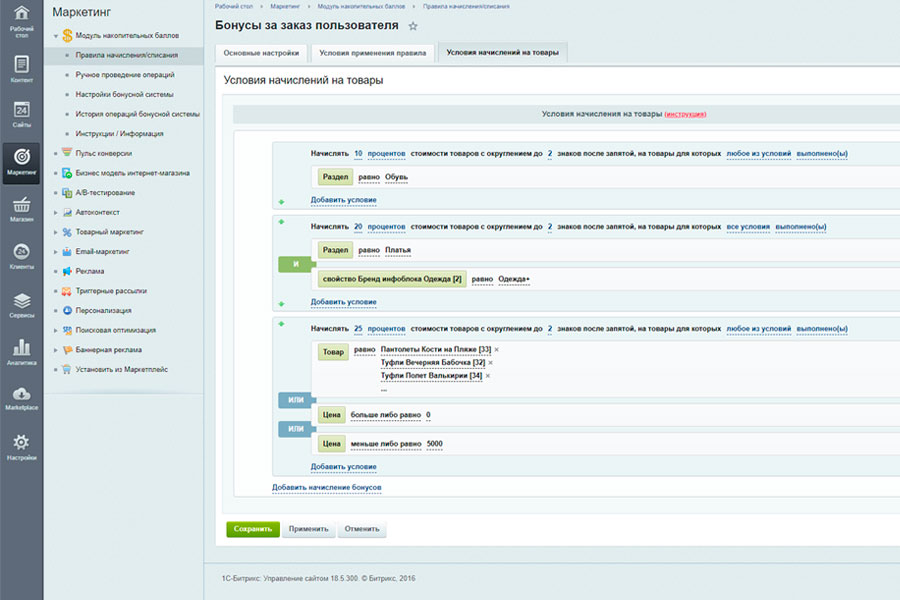Viewport: 900px width, 600px height.
Task: Open Marketplace cloud icon
Action: (x=21, y=397)
